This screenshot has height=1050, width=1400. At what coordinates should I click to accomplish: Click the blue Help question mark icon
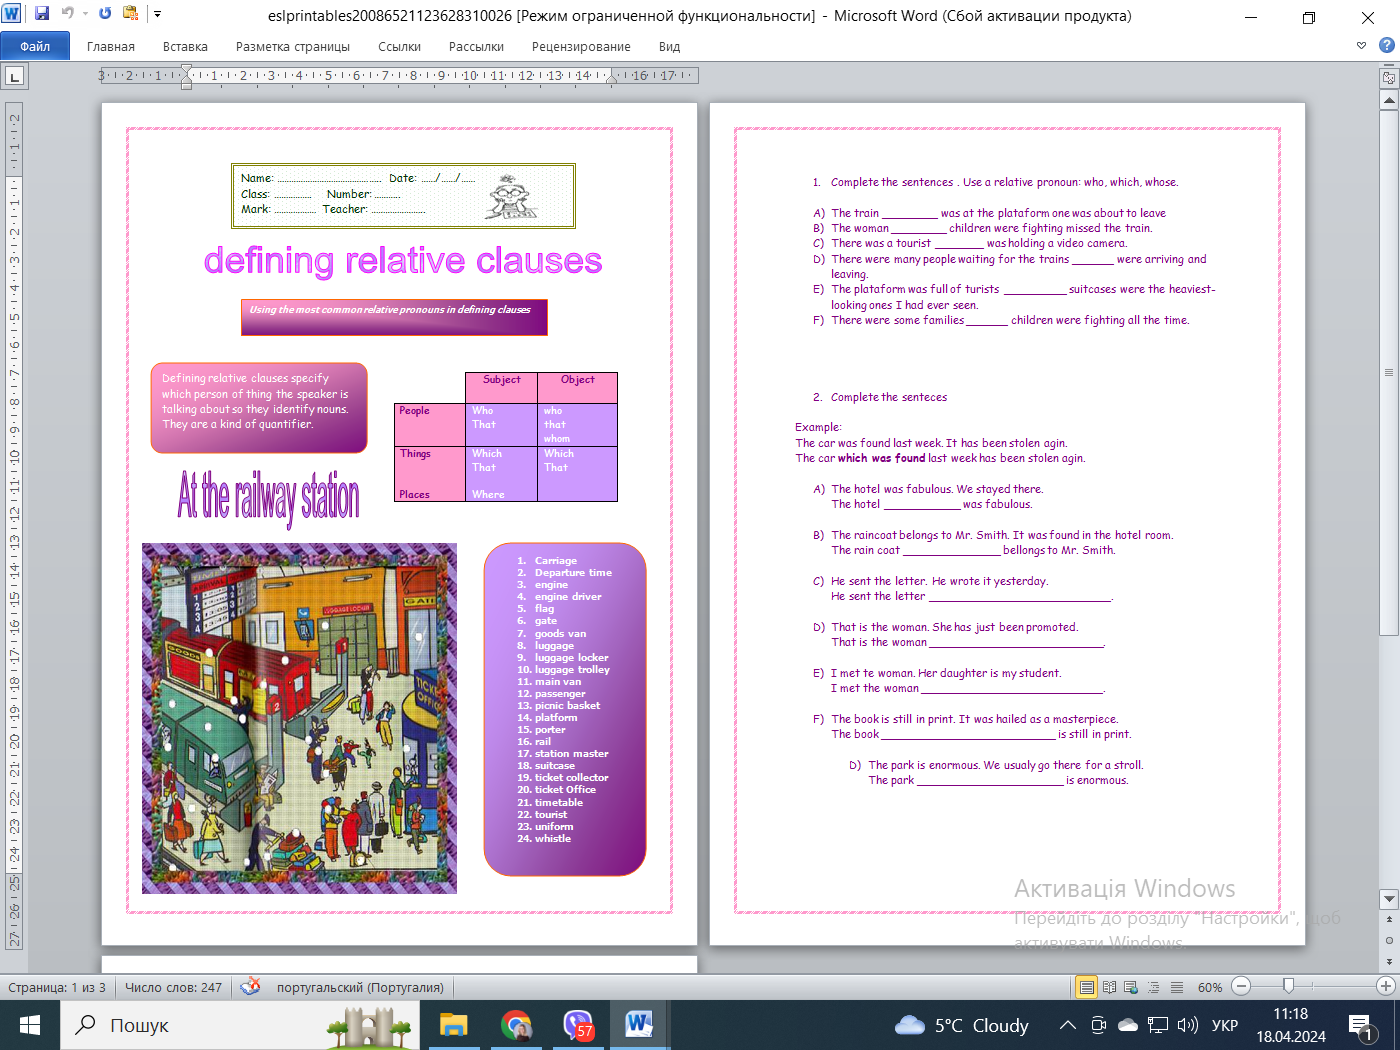click(1386, 45)
